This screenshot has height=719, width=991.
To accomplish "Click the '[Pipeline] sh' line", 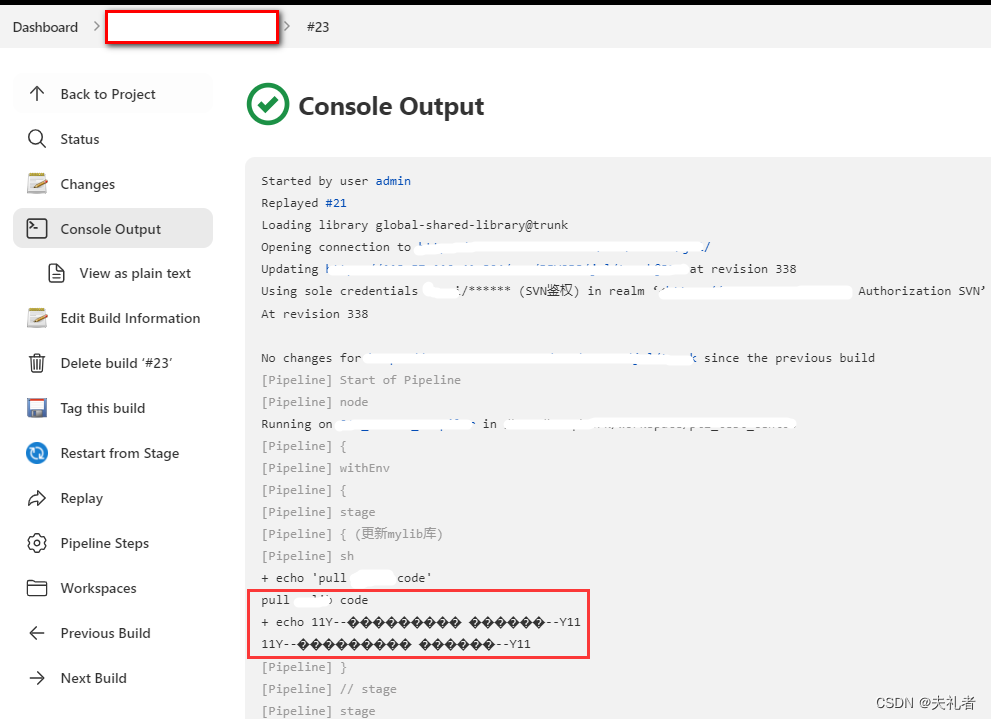I will pos(308,556).
